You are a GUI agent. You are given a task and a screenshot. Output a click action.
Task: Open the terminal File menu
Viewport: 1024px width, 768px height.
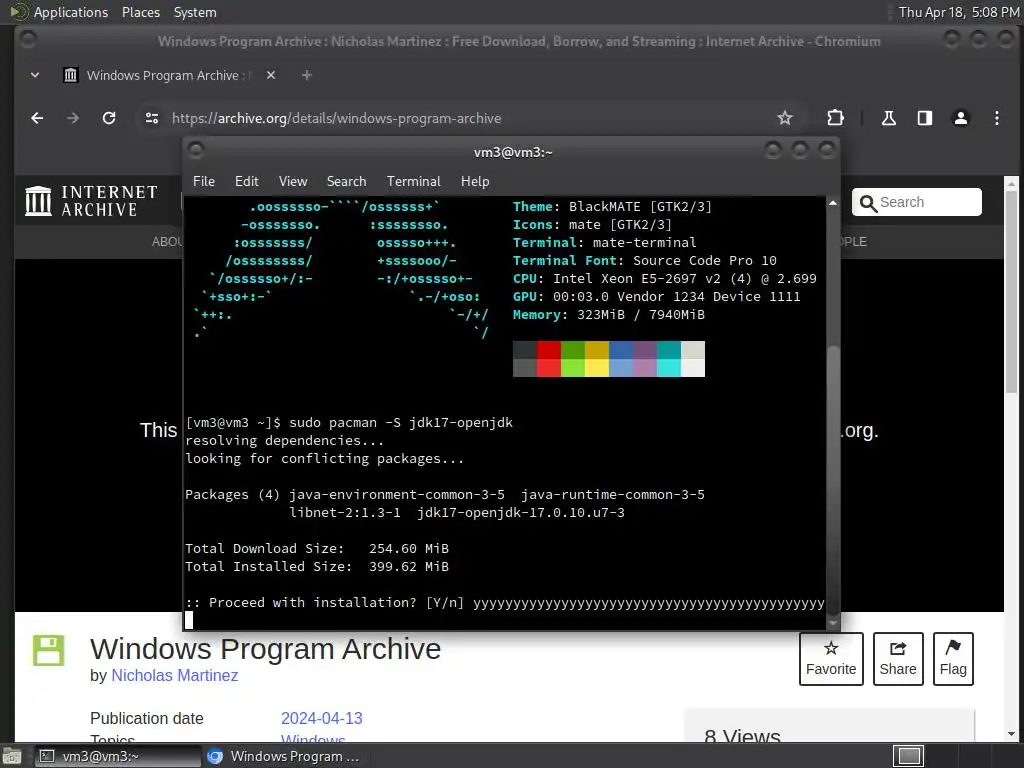coord(204,182)
